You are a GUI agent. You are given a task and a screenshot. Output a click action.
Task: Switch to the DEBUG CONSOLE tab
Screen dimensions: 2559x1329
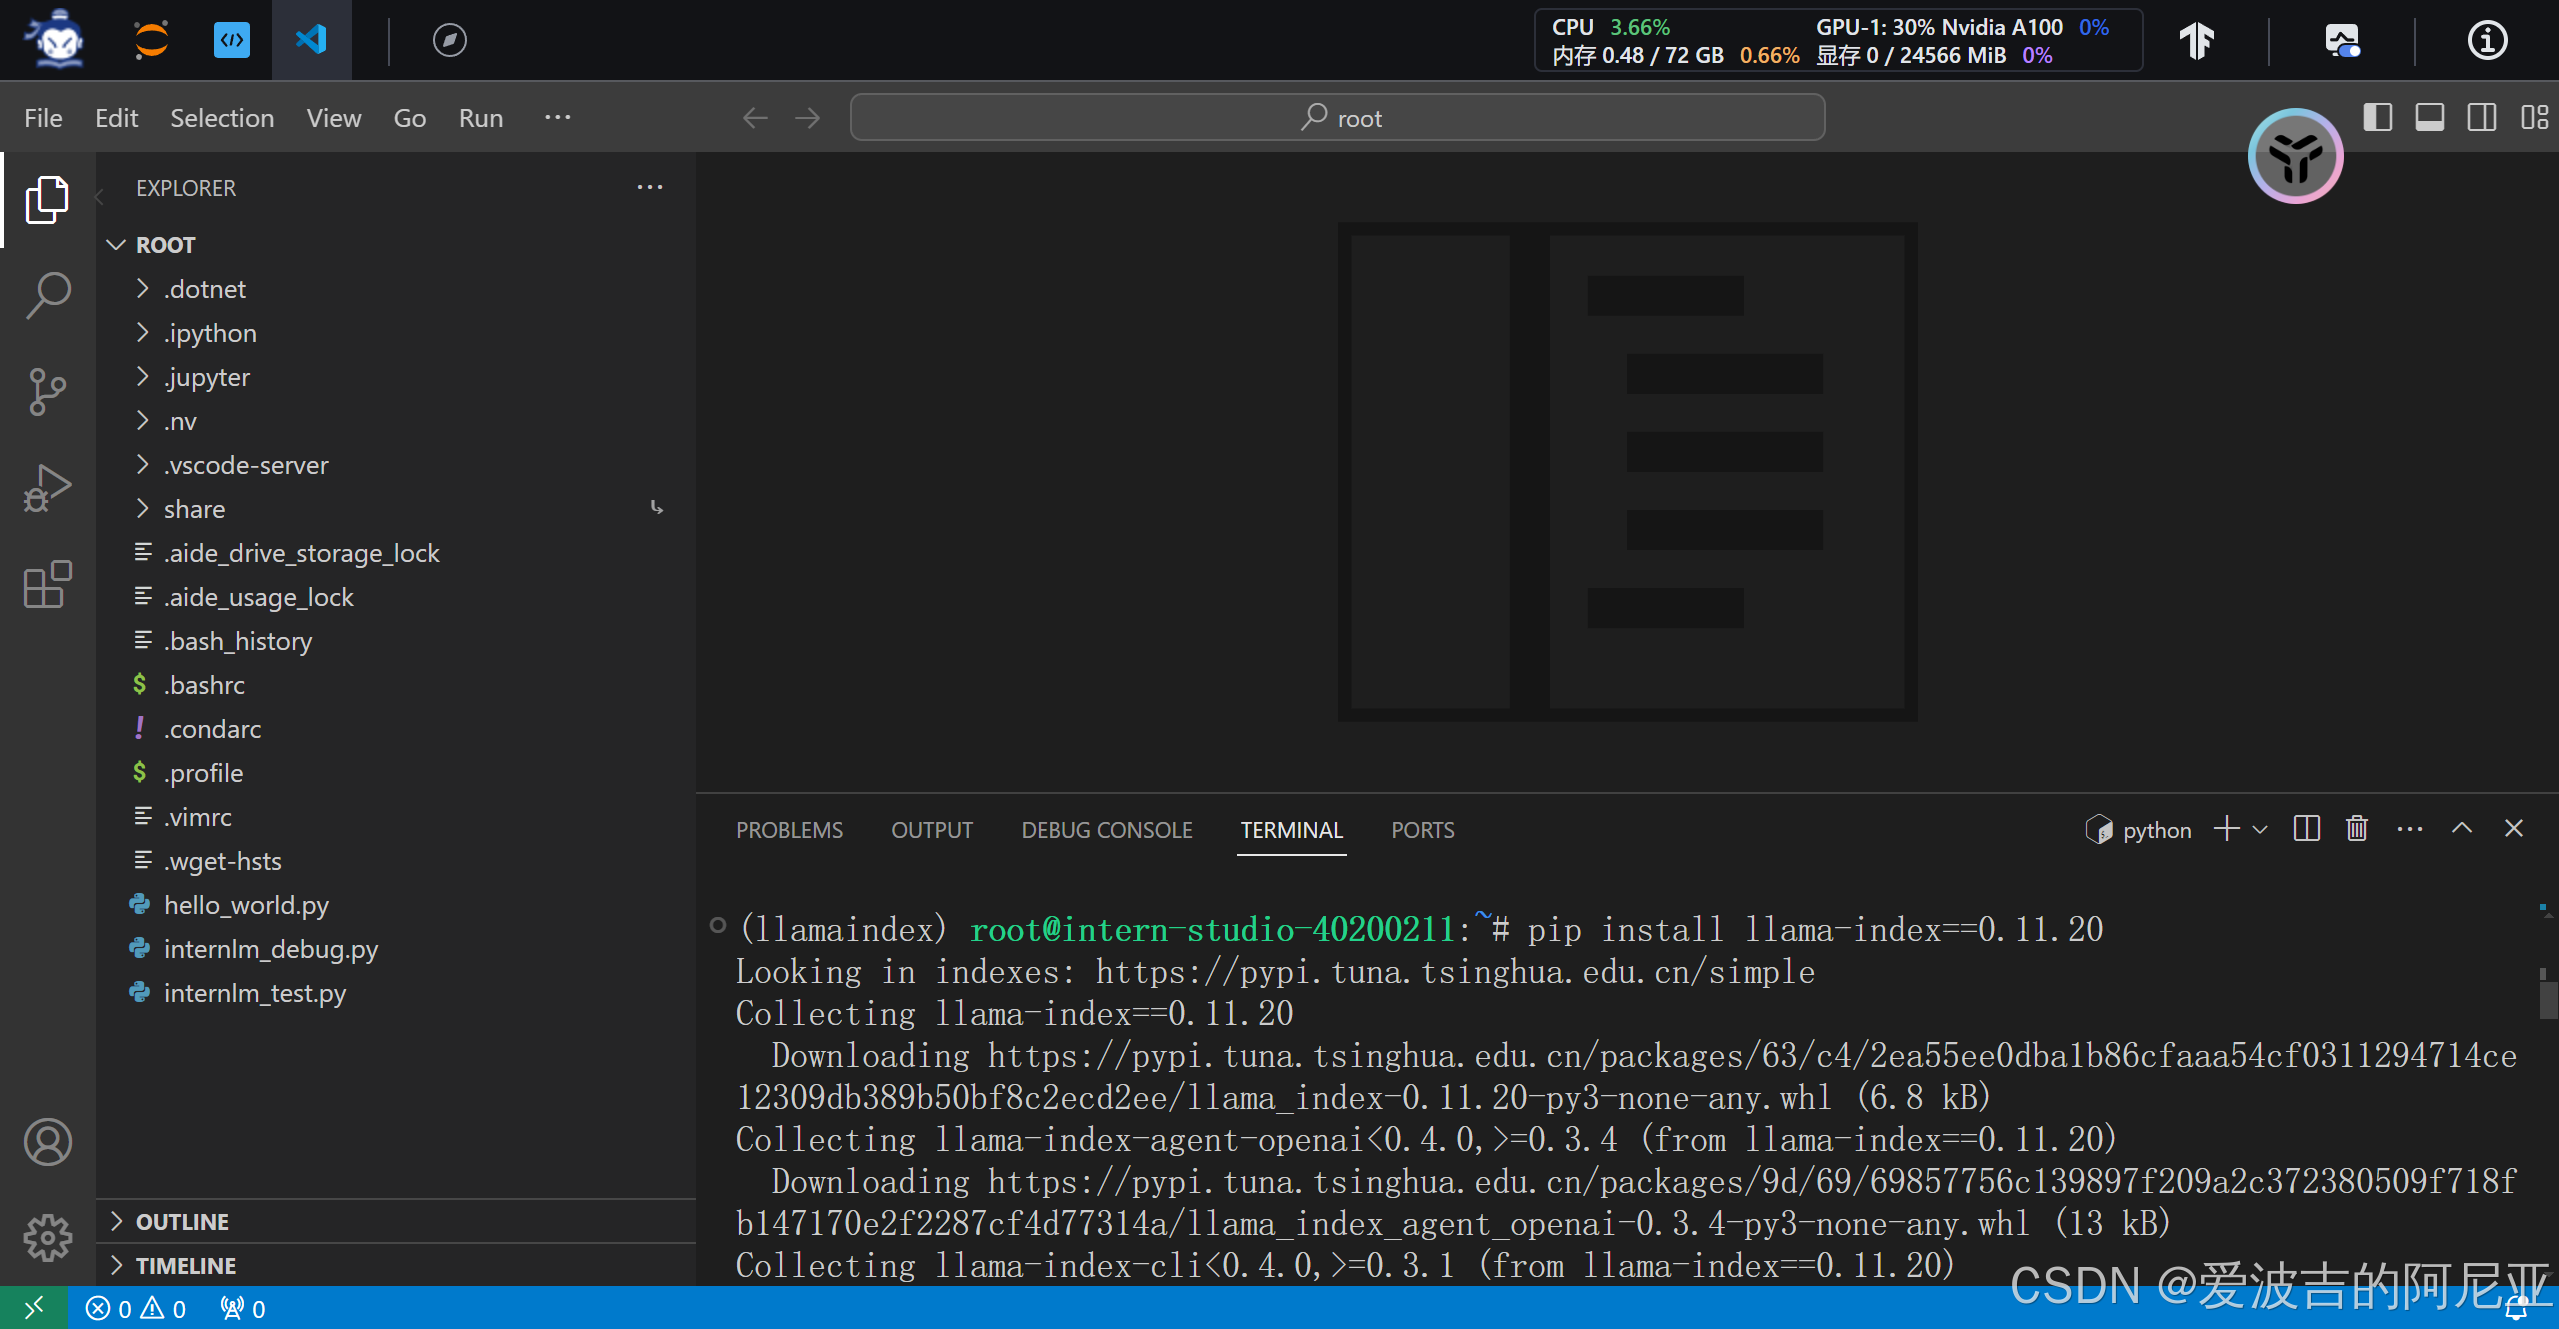[1106, 830]
